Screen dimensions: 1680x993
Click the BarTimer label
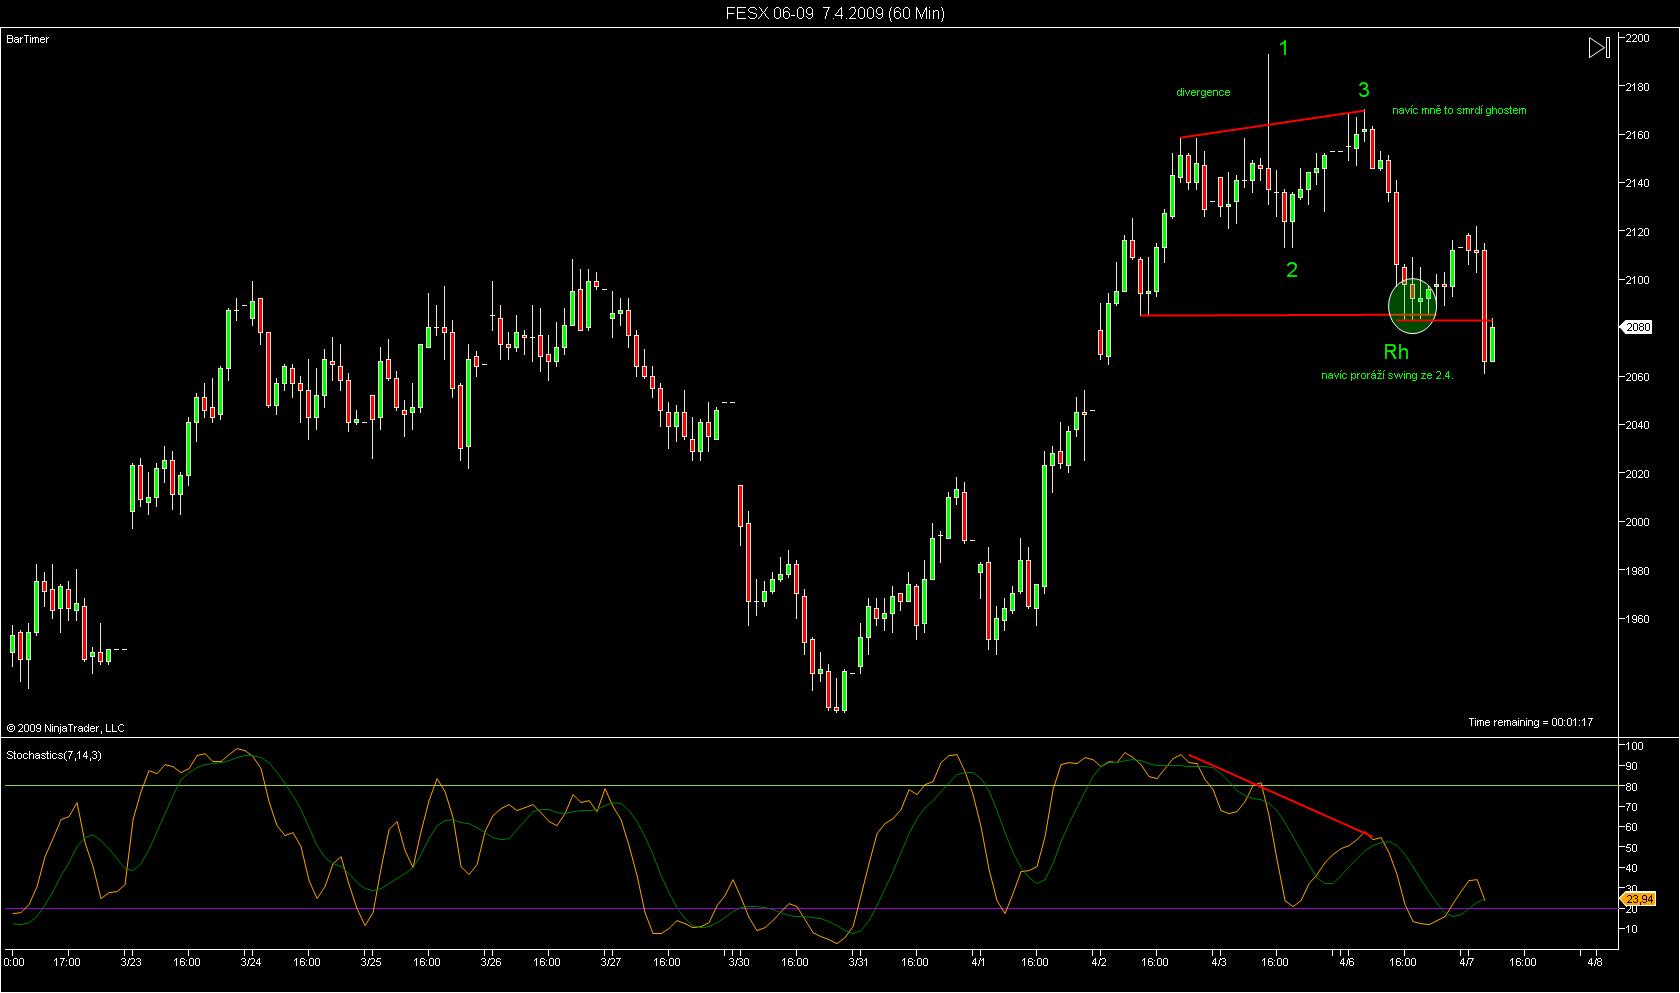[28, 39]
